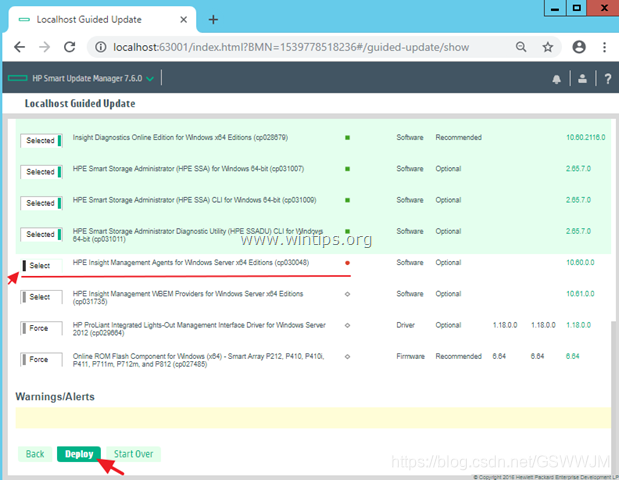
Task: Click the Back button
Action: pyautogui.click(x=35, y=454)
